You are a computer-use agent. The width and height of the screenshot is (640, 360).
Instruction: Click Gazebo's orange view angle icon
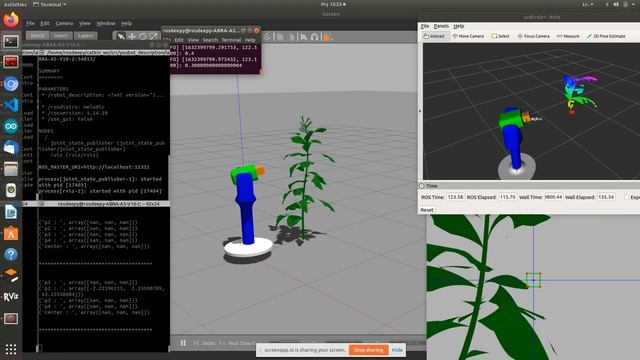pos(327,38)
